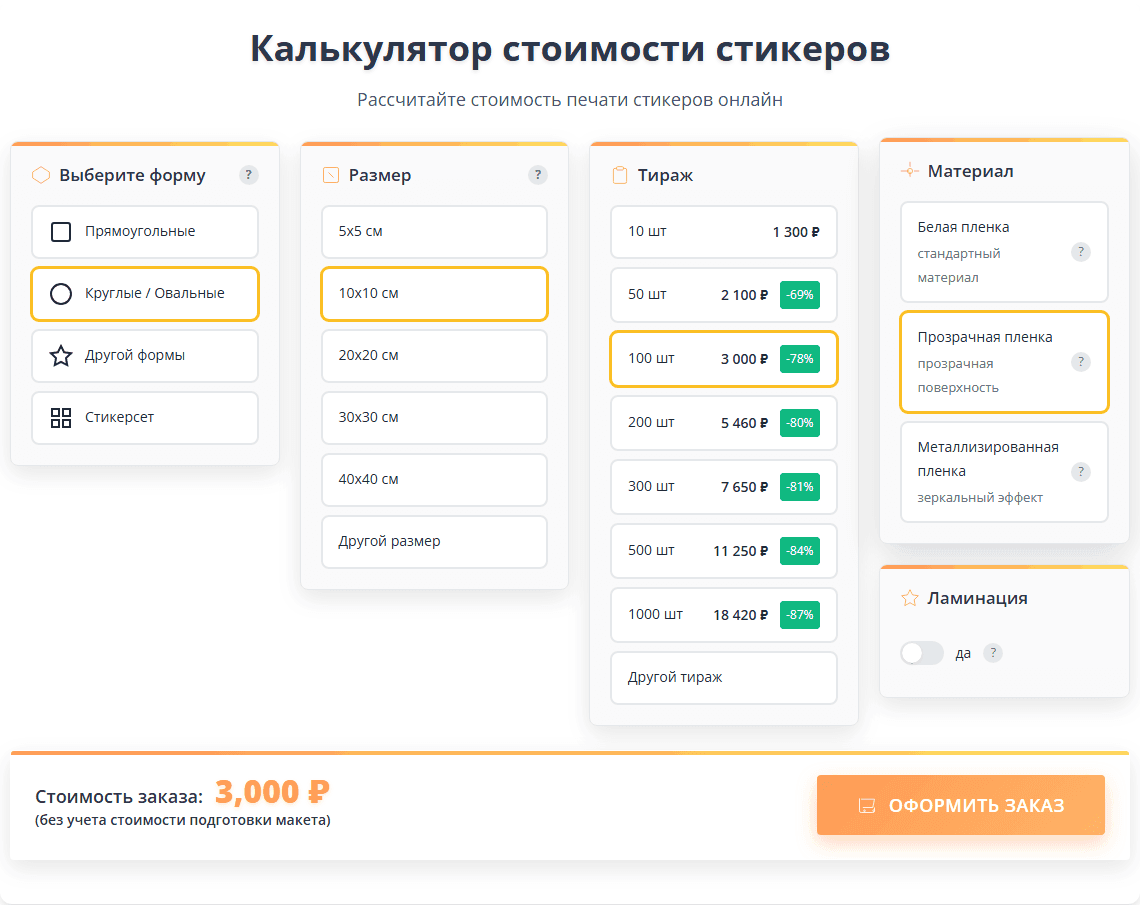Select the 100 шт quantity
The image size is (1140, 905).
(x=723, y=358)
